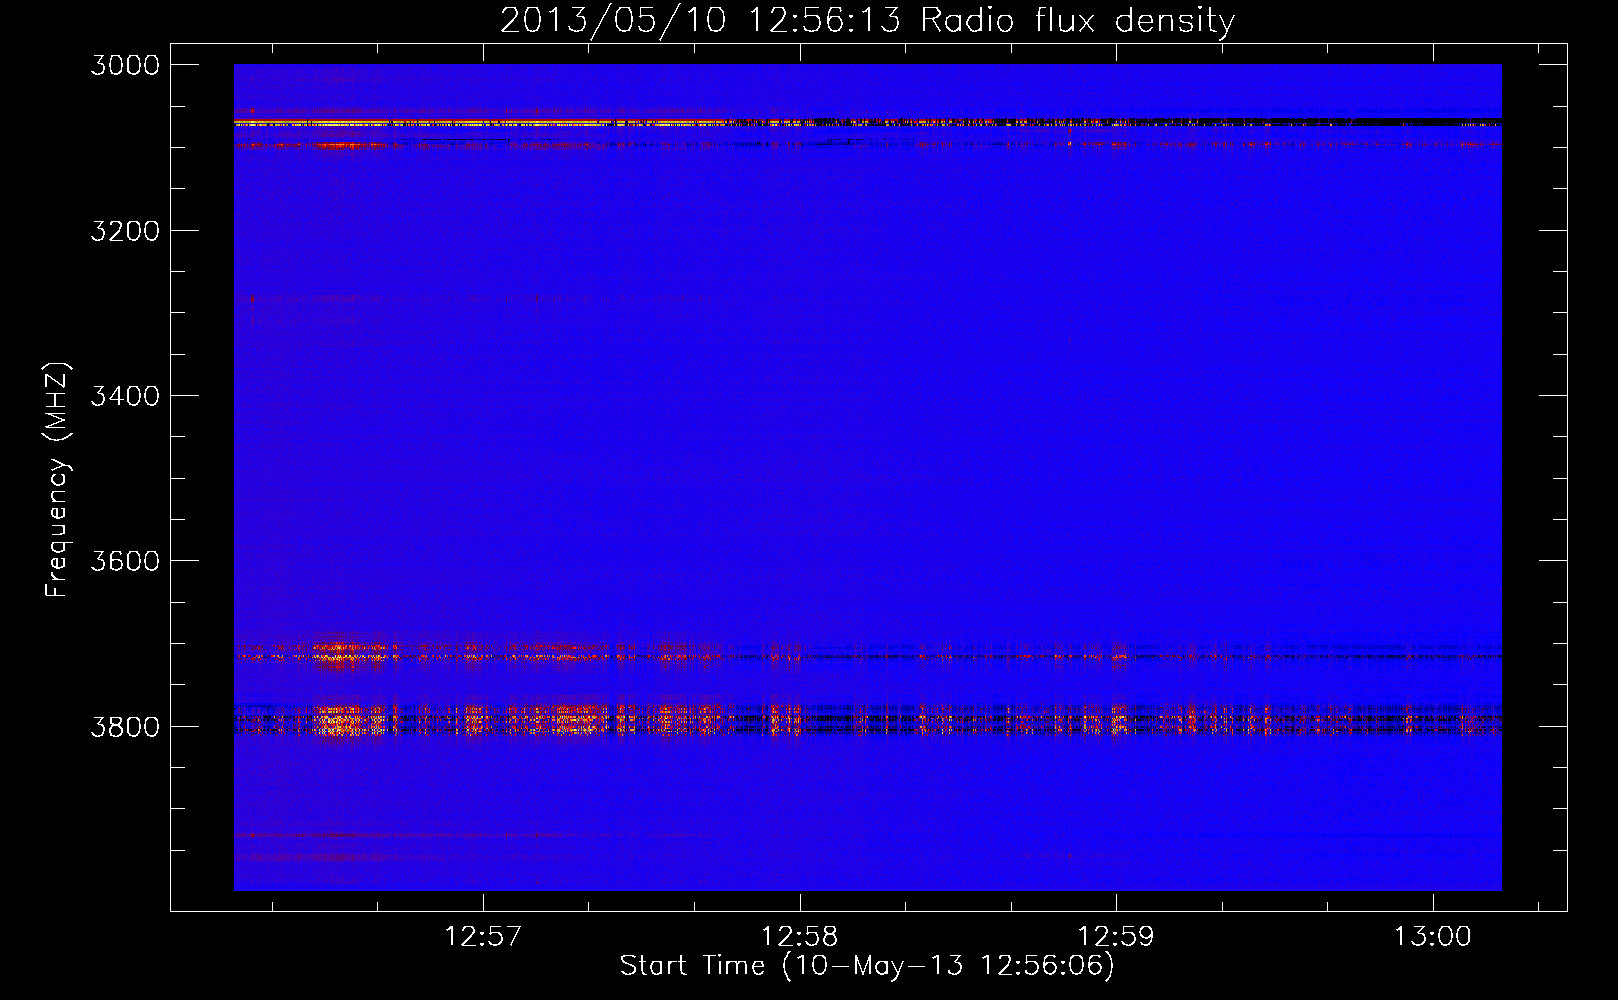Click the 12:59 time tick label
The width and height of the screenshot is (1618, 1000).
pos(1115,937)
